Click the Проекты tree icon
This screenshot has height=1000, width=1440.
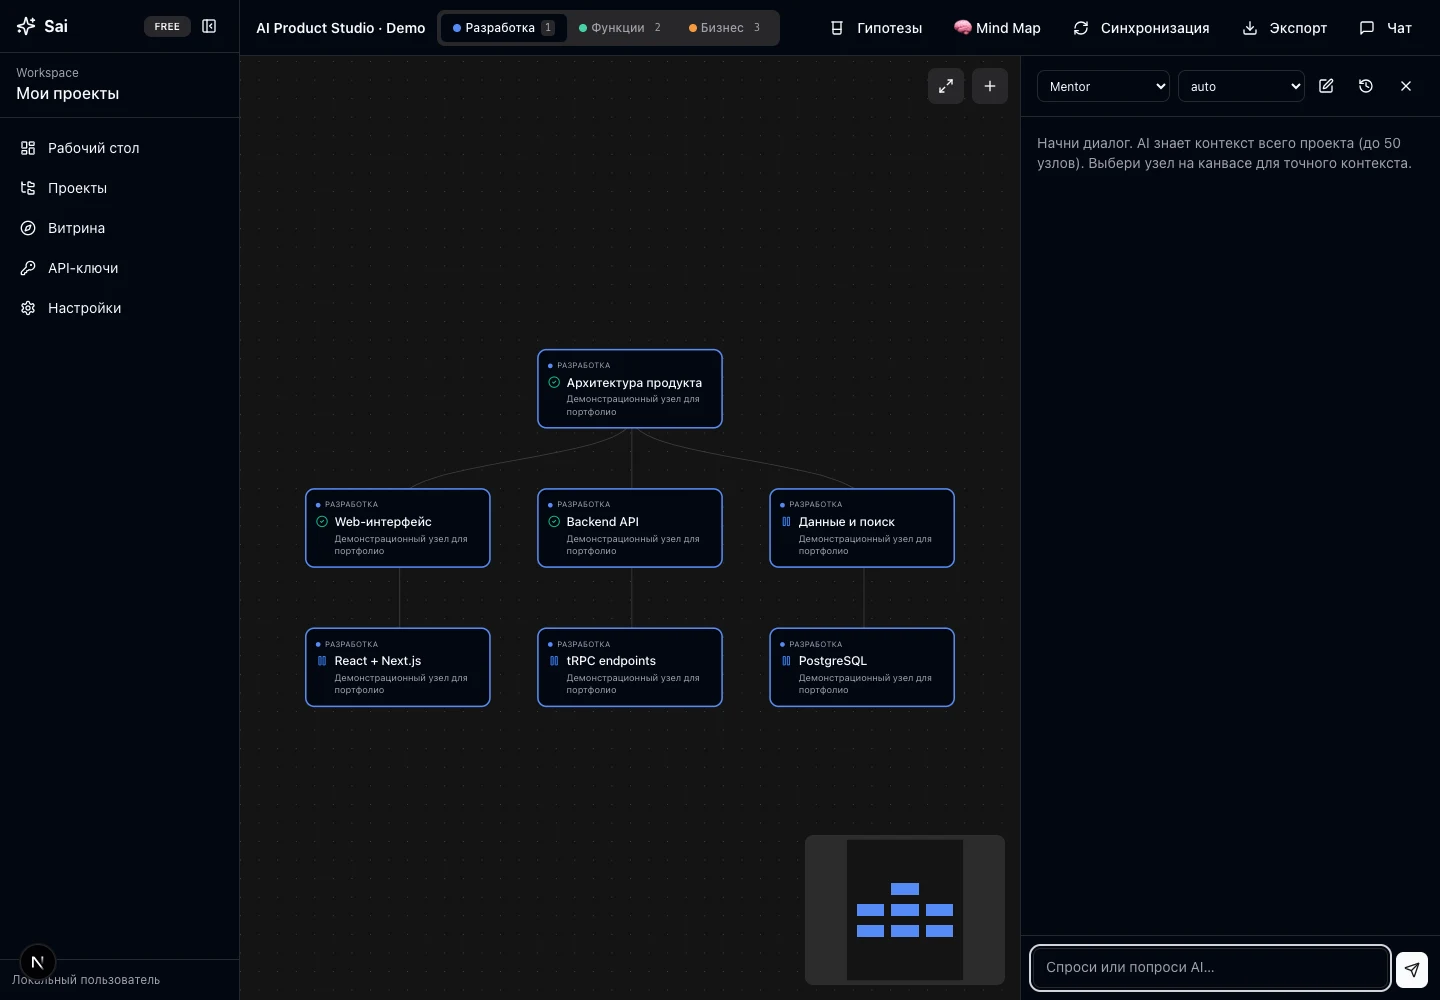coord(28,188)
